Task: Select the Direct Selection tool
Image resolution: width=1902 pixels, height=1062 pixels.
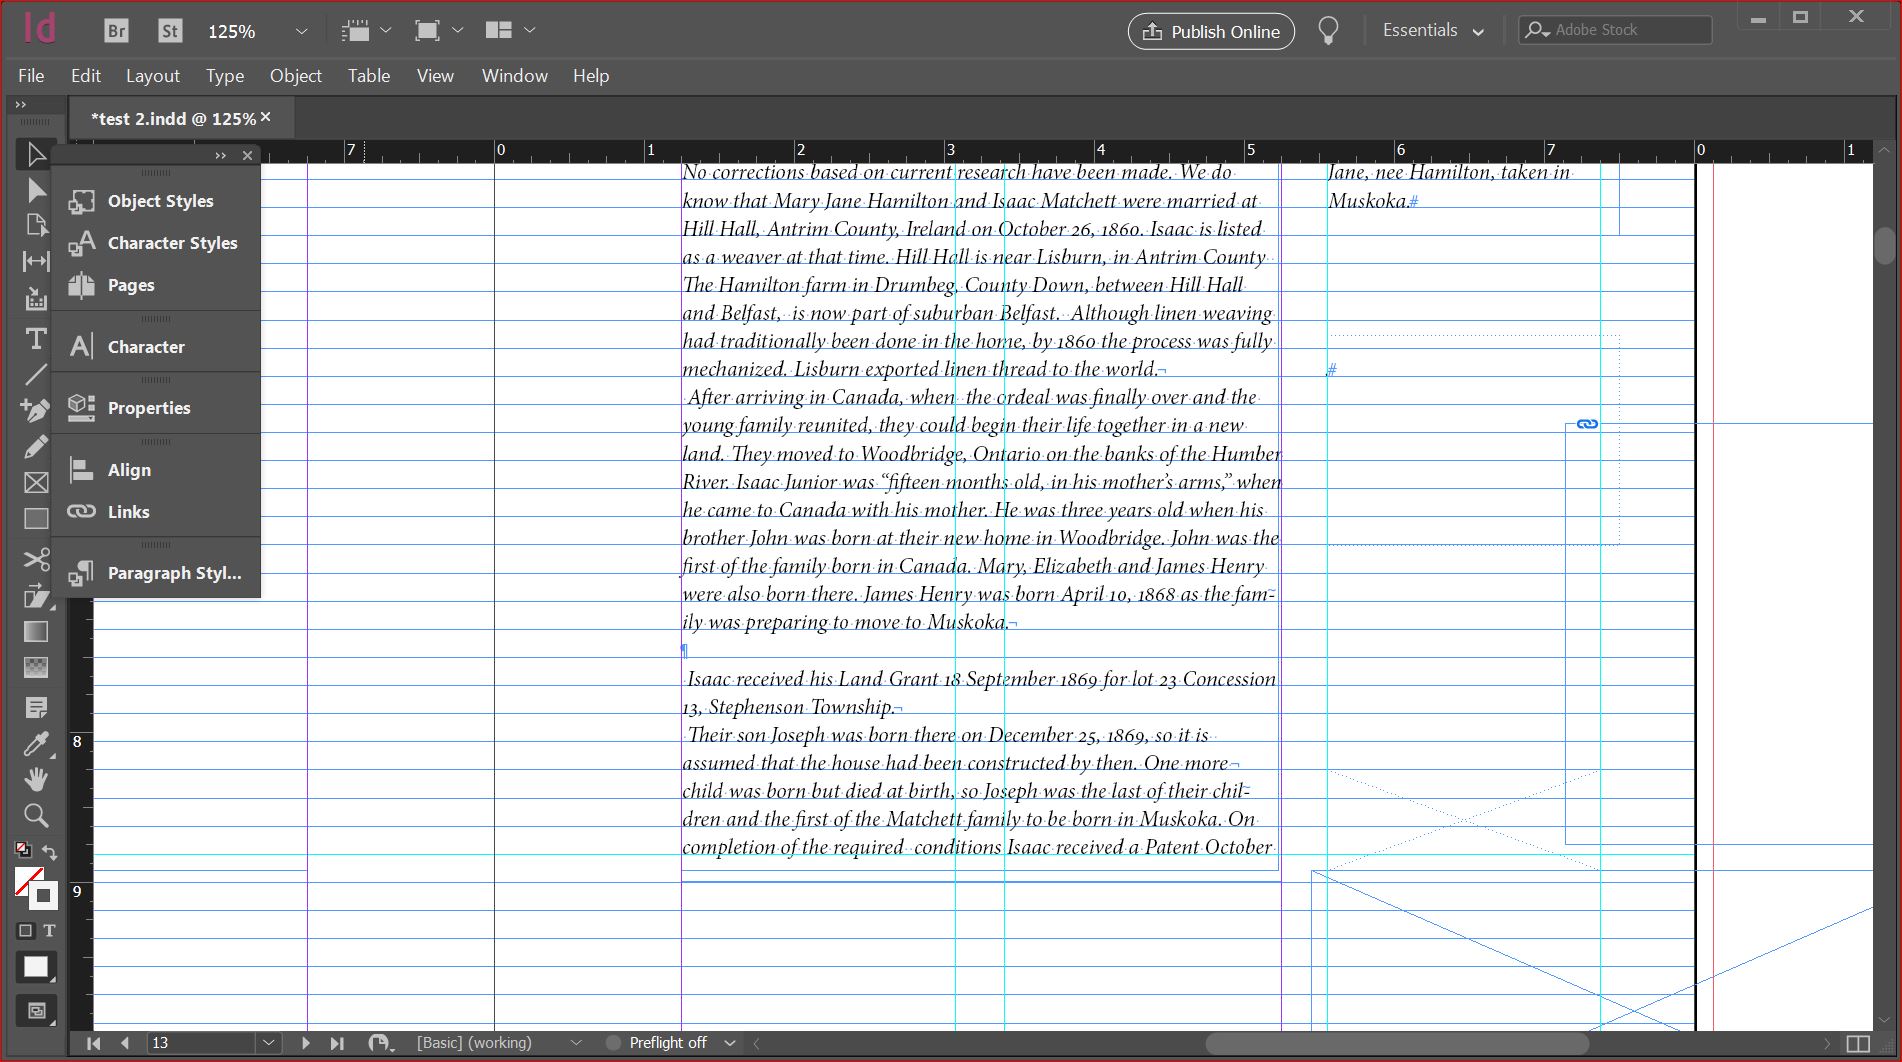Action: pyautogui.click(x=36, y=190)
